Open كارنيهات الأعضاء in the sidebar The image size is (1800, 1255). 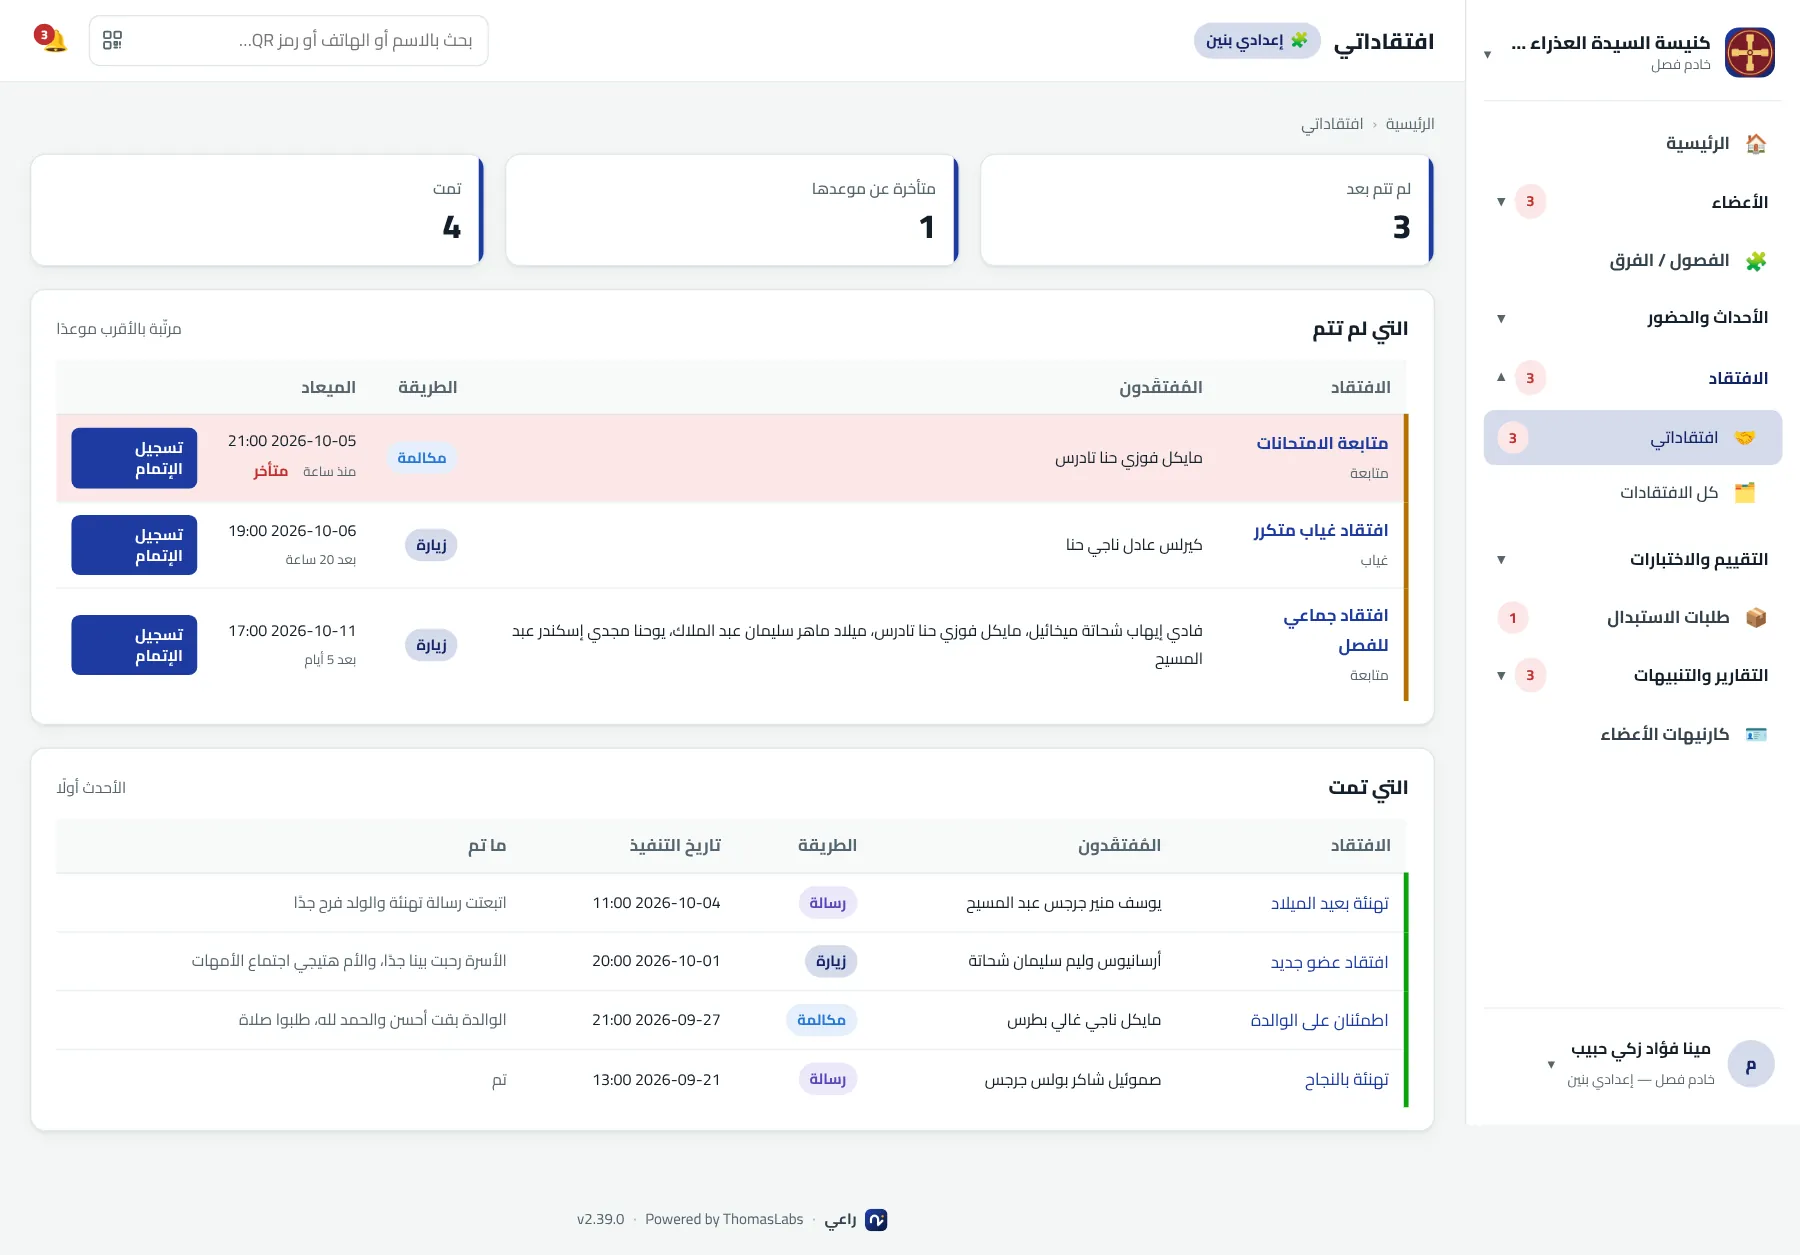click(x=1633, y=734)
